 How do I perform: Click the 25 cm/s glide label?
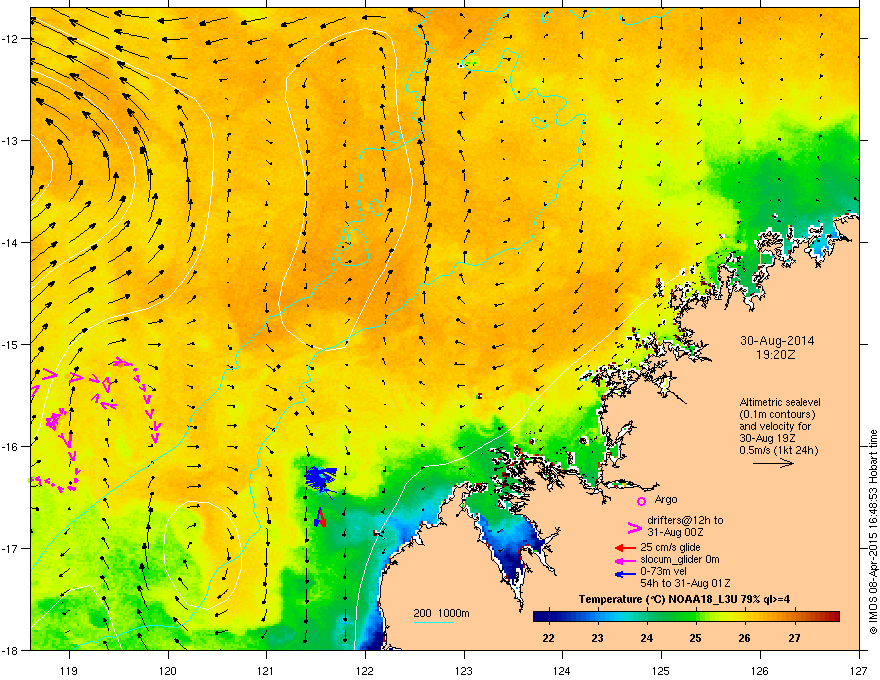click(x=670, y=547)
